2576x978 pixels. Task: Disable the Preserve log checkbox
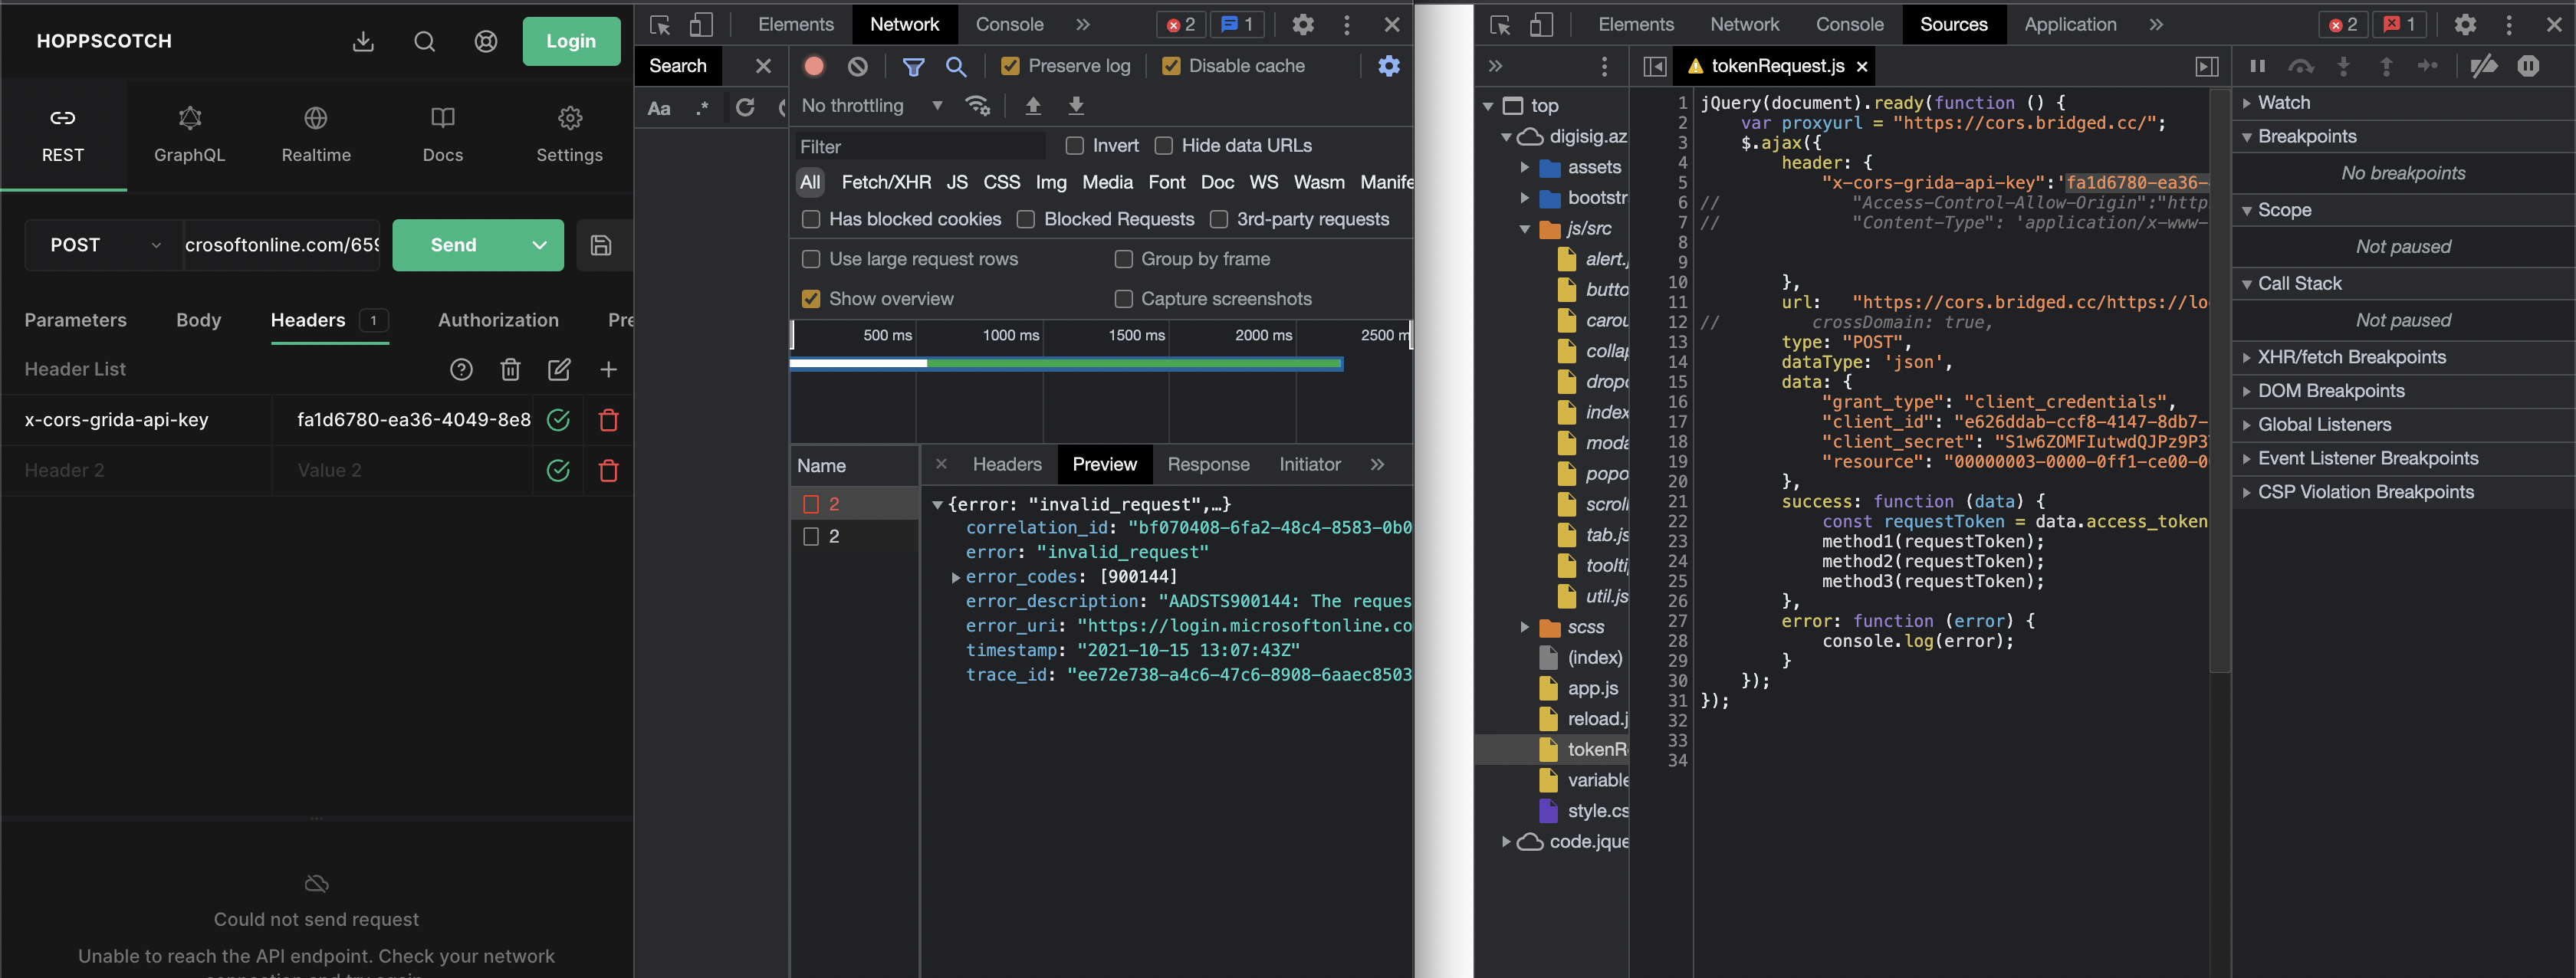pos(1010,66)
